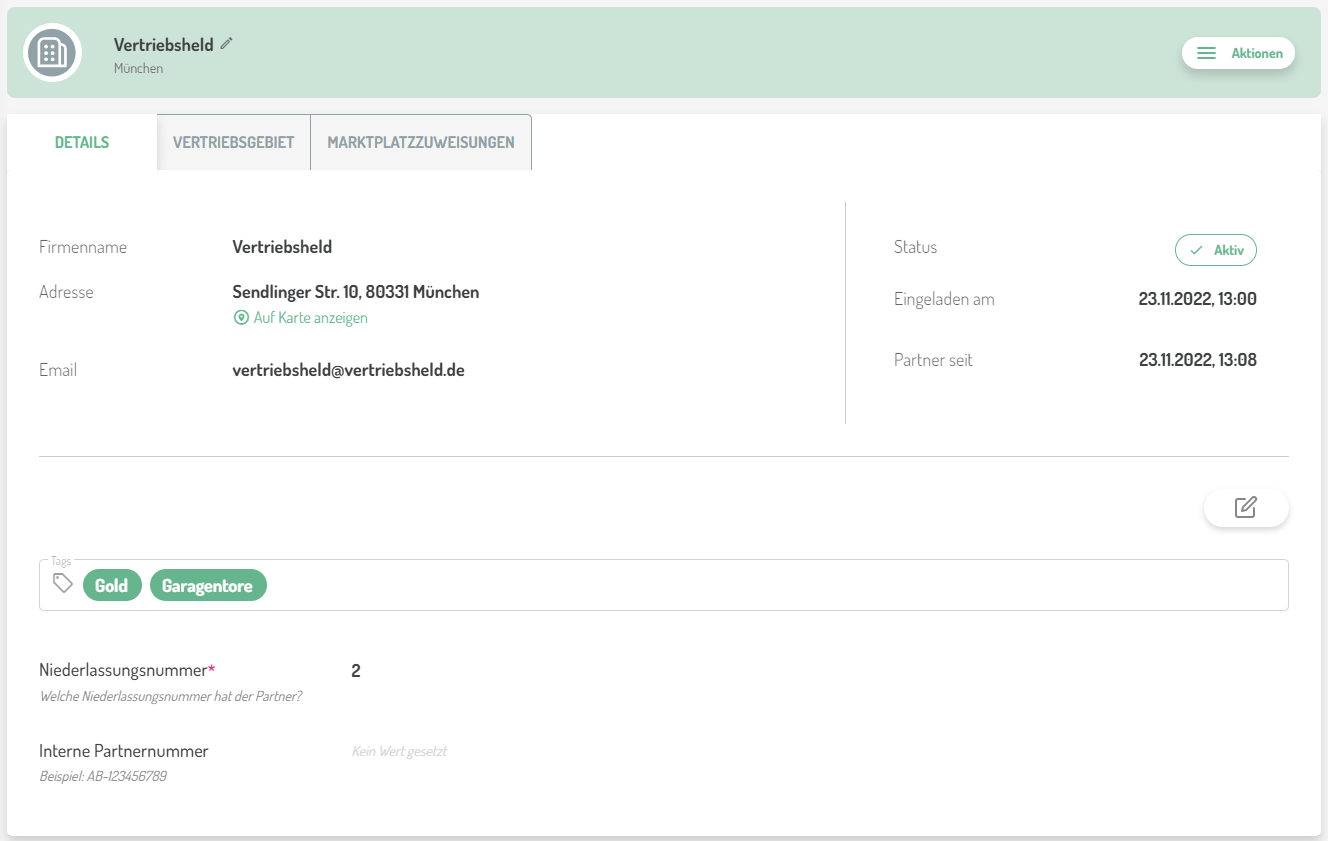Image resolution: width=1328 pixels, height=841 pixels.
Task: Select the Garagentore tag chip
Action: click(208, 586)
